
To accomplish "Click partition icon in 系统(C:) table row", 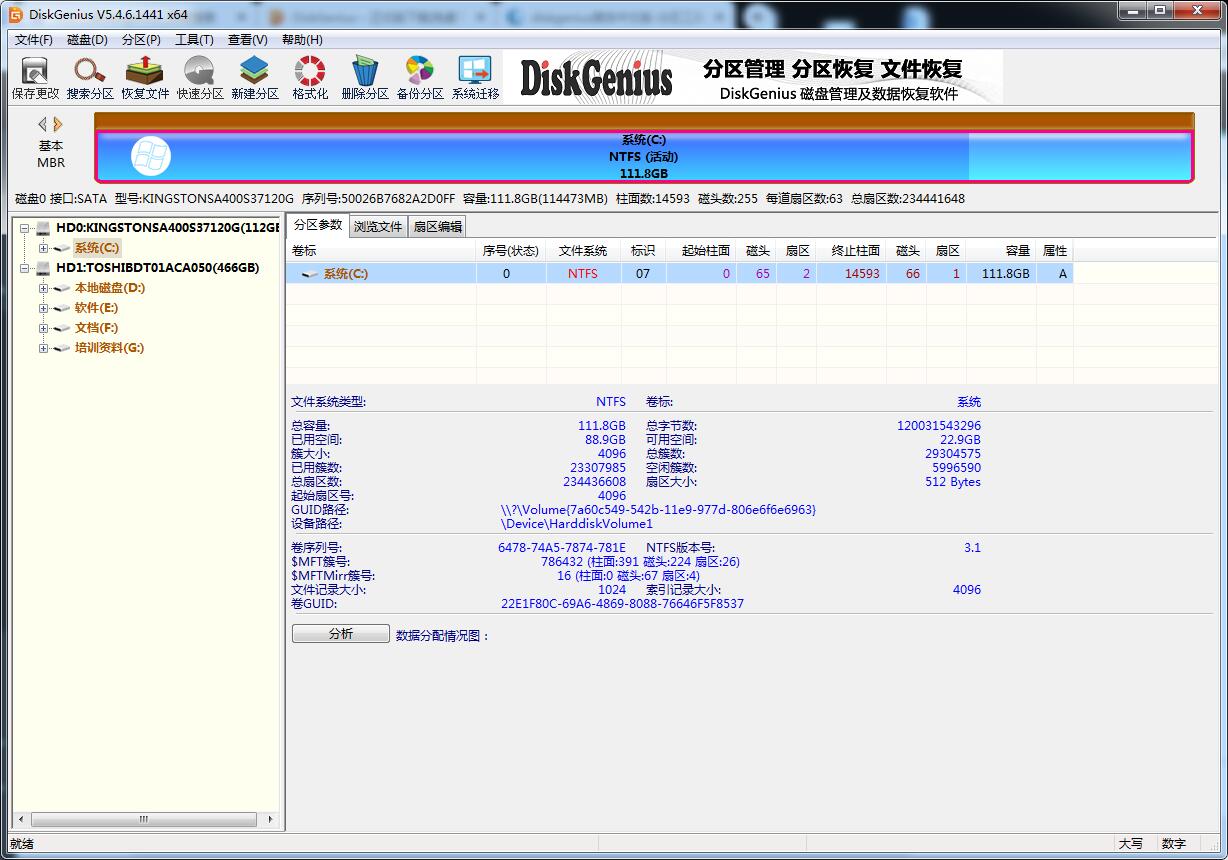I will click(310, 273).
